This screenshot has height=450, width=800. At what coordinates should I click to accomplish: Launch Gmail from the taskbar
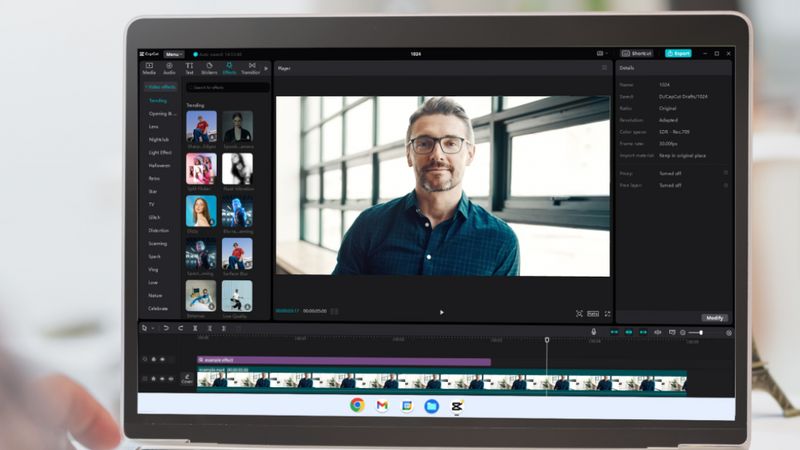(382, 405)
